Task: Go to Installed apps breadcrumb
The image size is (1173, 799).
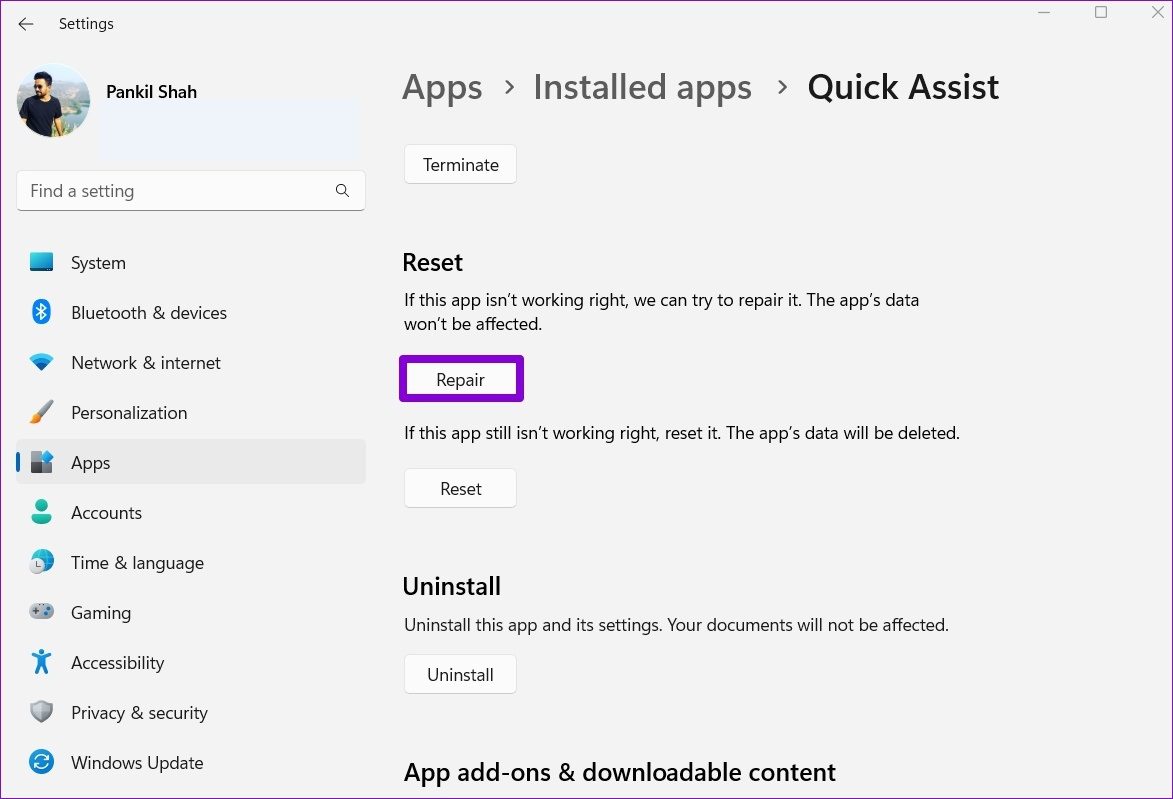Action: (642, 88)
